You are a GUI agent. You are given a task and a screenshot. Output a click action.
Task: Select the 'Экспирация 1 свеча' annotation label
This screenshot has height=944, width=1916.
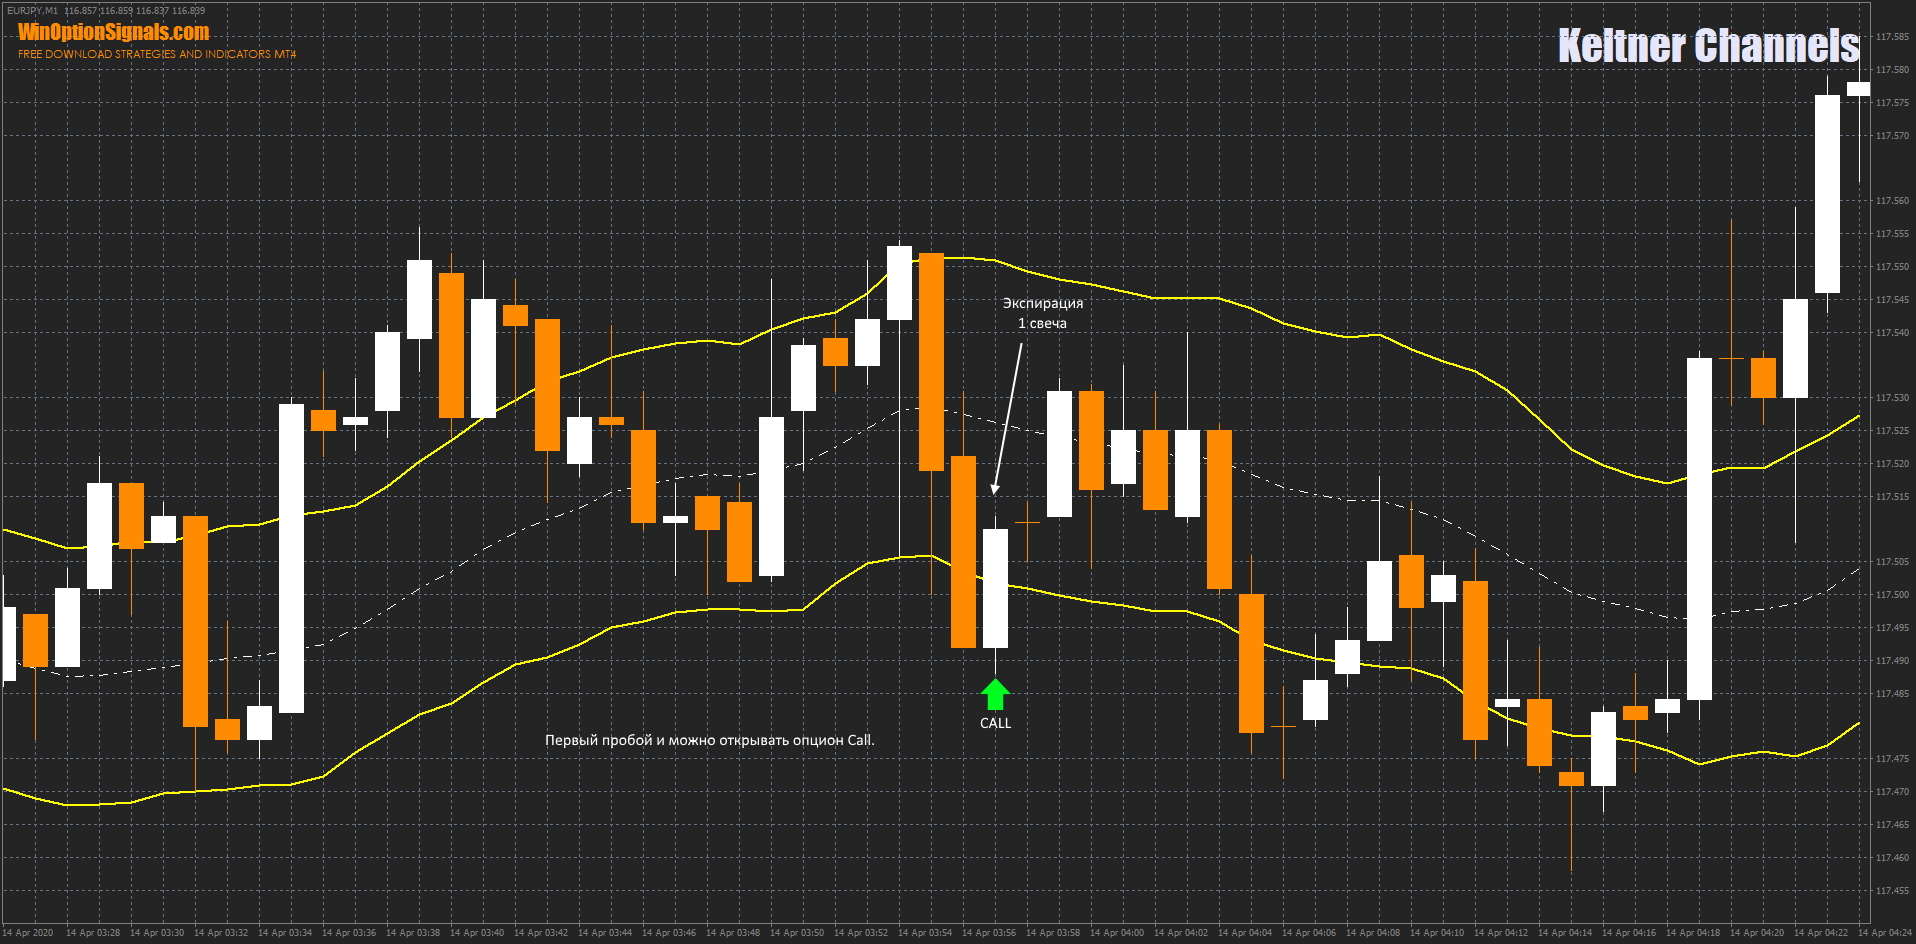pyautogui.click(x=1042, y=313)
